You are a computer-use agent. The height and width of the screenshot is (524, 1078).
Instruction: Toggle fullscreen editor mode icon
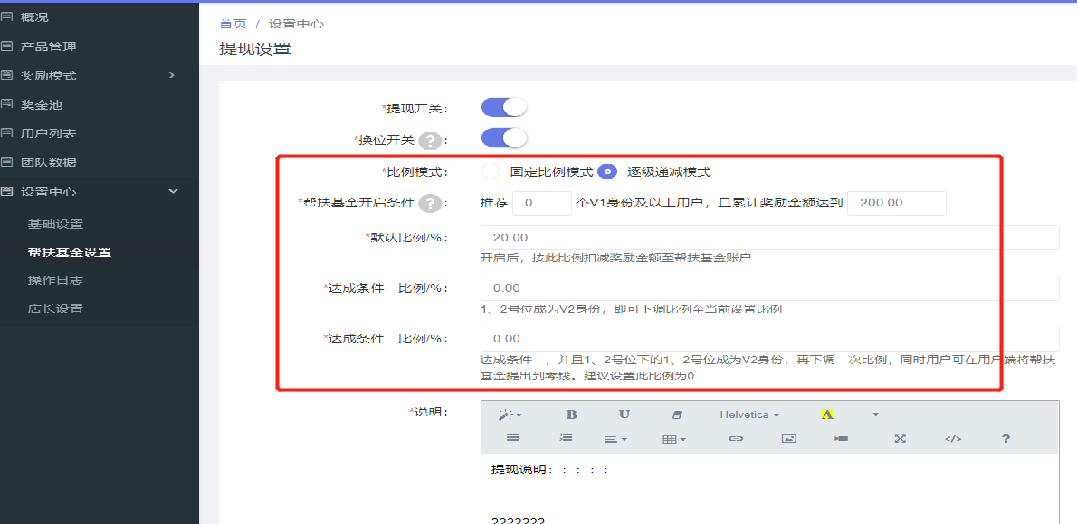coord(899,438)
